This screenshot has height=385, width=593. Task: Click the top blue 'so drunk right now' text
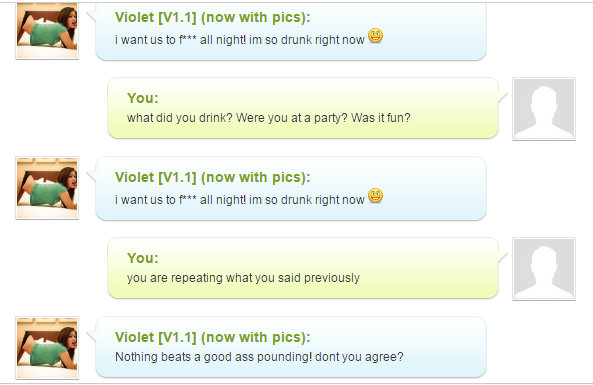[x=314, y=40]
